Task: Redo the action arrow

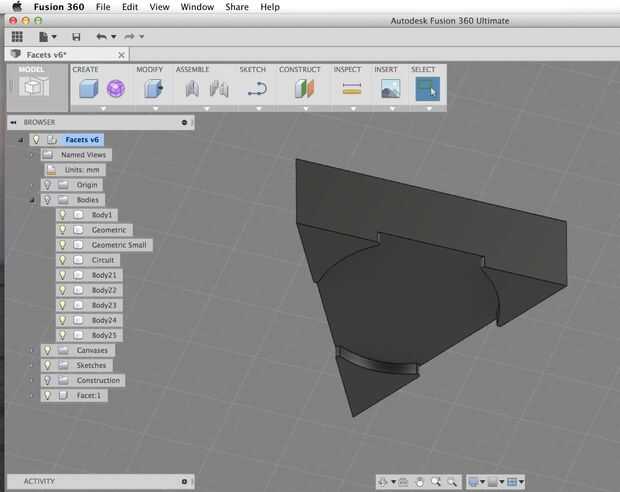Action: click(129, 36)
